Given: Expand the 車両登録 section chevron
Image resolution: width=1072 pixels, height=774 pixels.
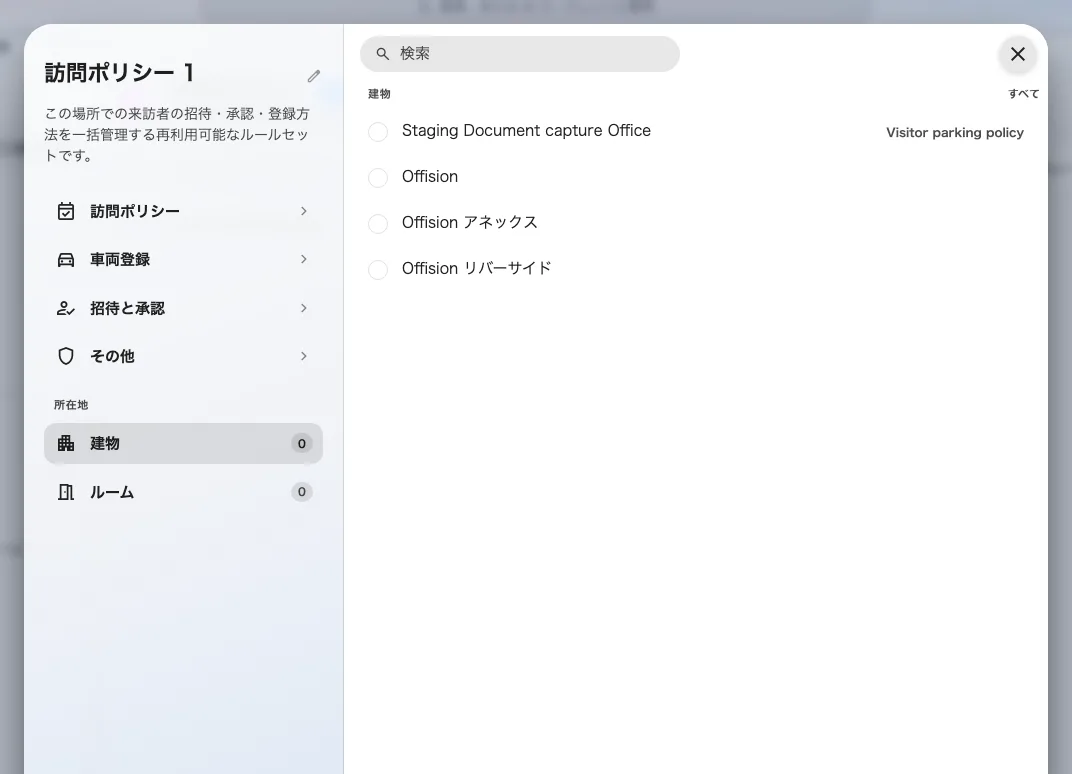Looking at the screenshot, I should (x=304, y=259).
